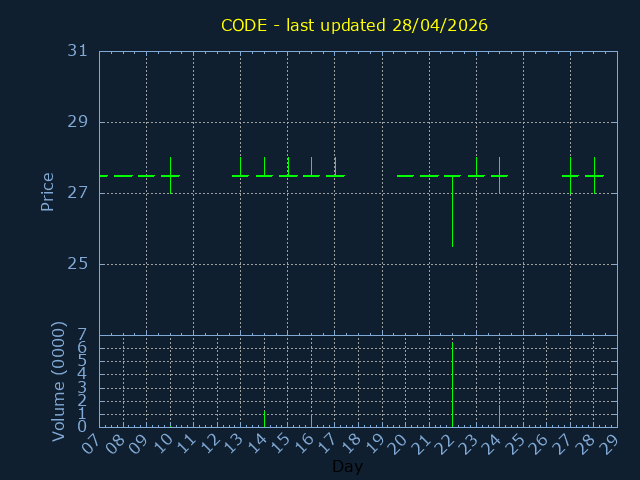Click the 'Price' axis label
The height and width of the screenshot is (480, 640).
click(47, 191)
